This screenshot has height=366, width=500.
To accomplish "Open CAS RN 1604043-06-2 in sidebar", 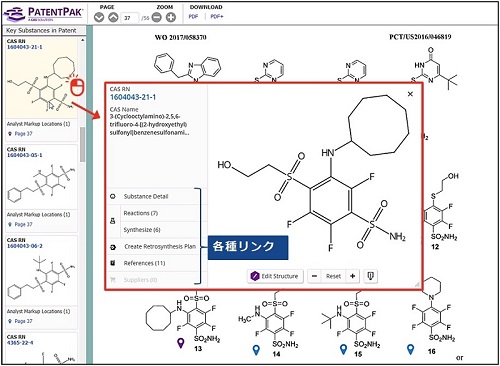I will [x=25, y=246].
